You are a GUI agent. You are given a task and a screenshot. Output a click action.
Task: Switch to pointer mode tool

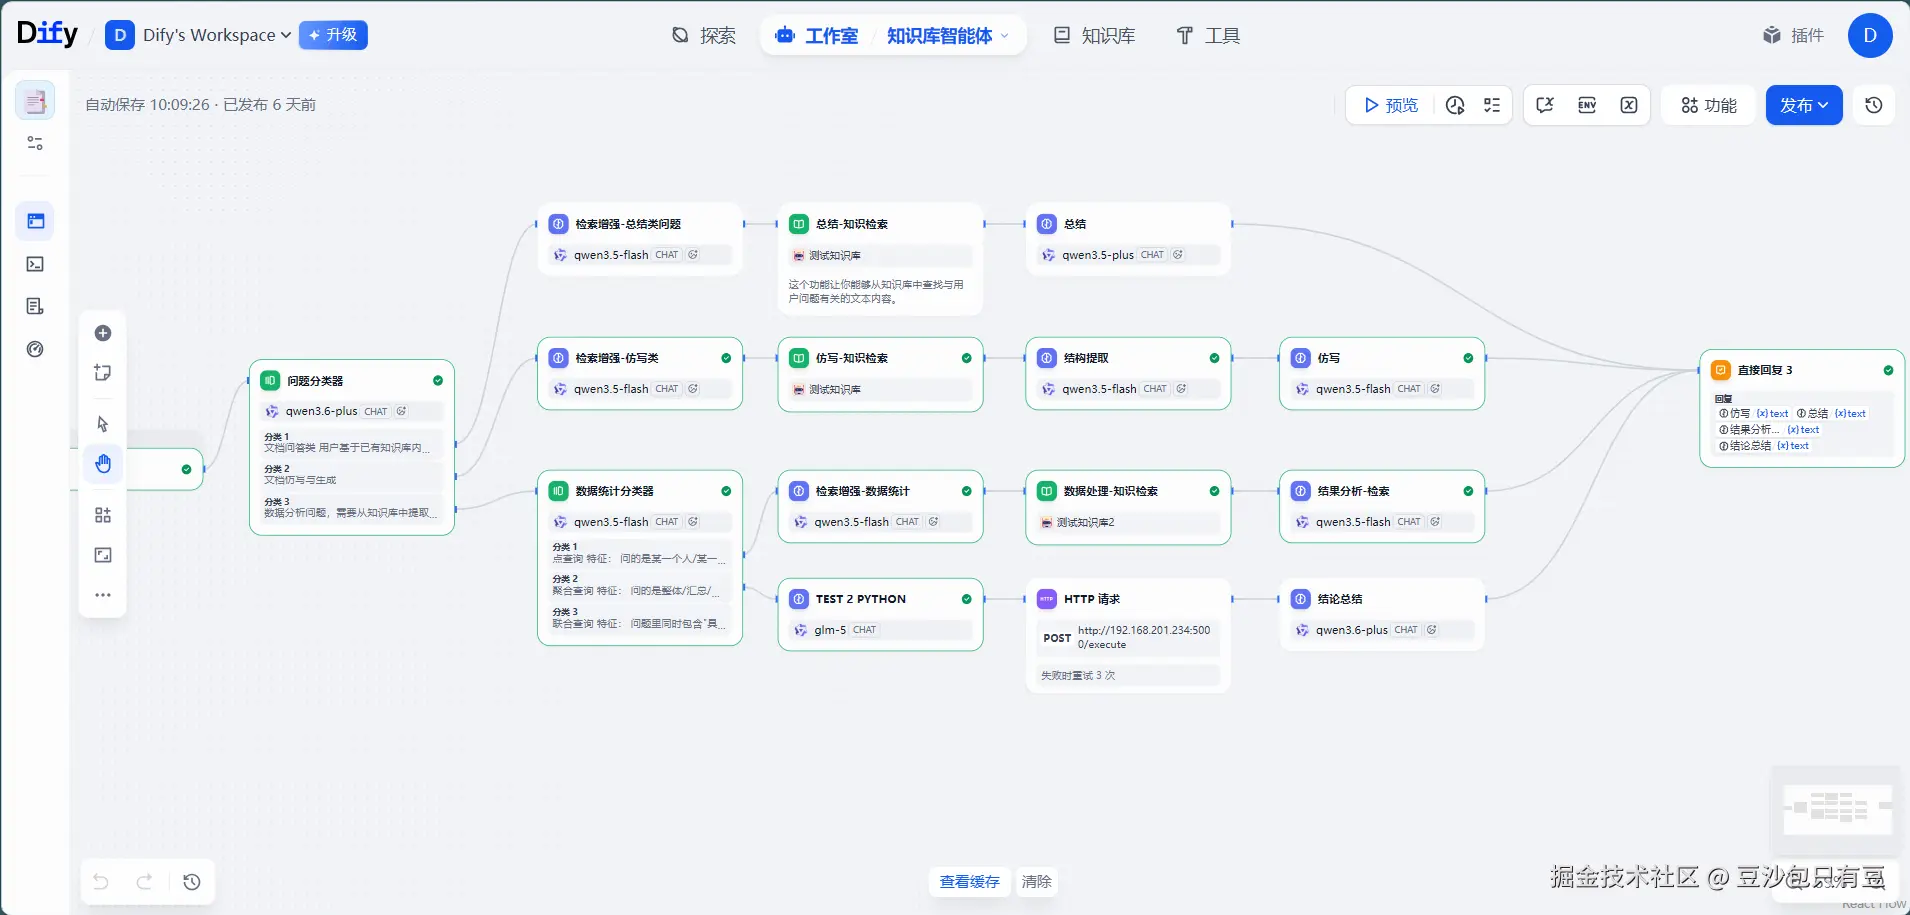tap(103, 424)
